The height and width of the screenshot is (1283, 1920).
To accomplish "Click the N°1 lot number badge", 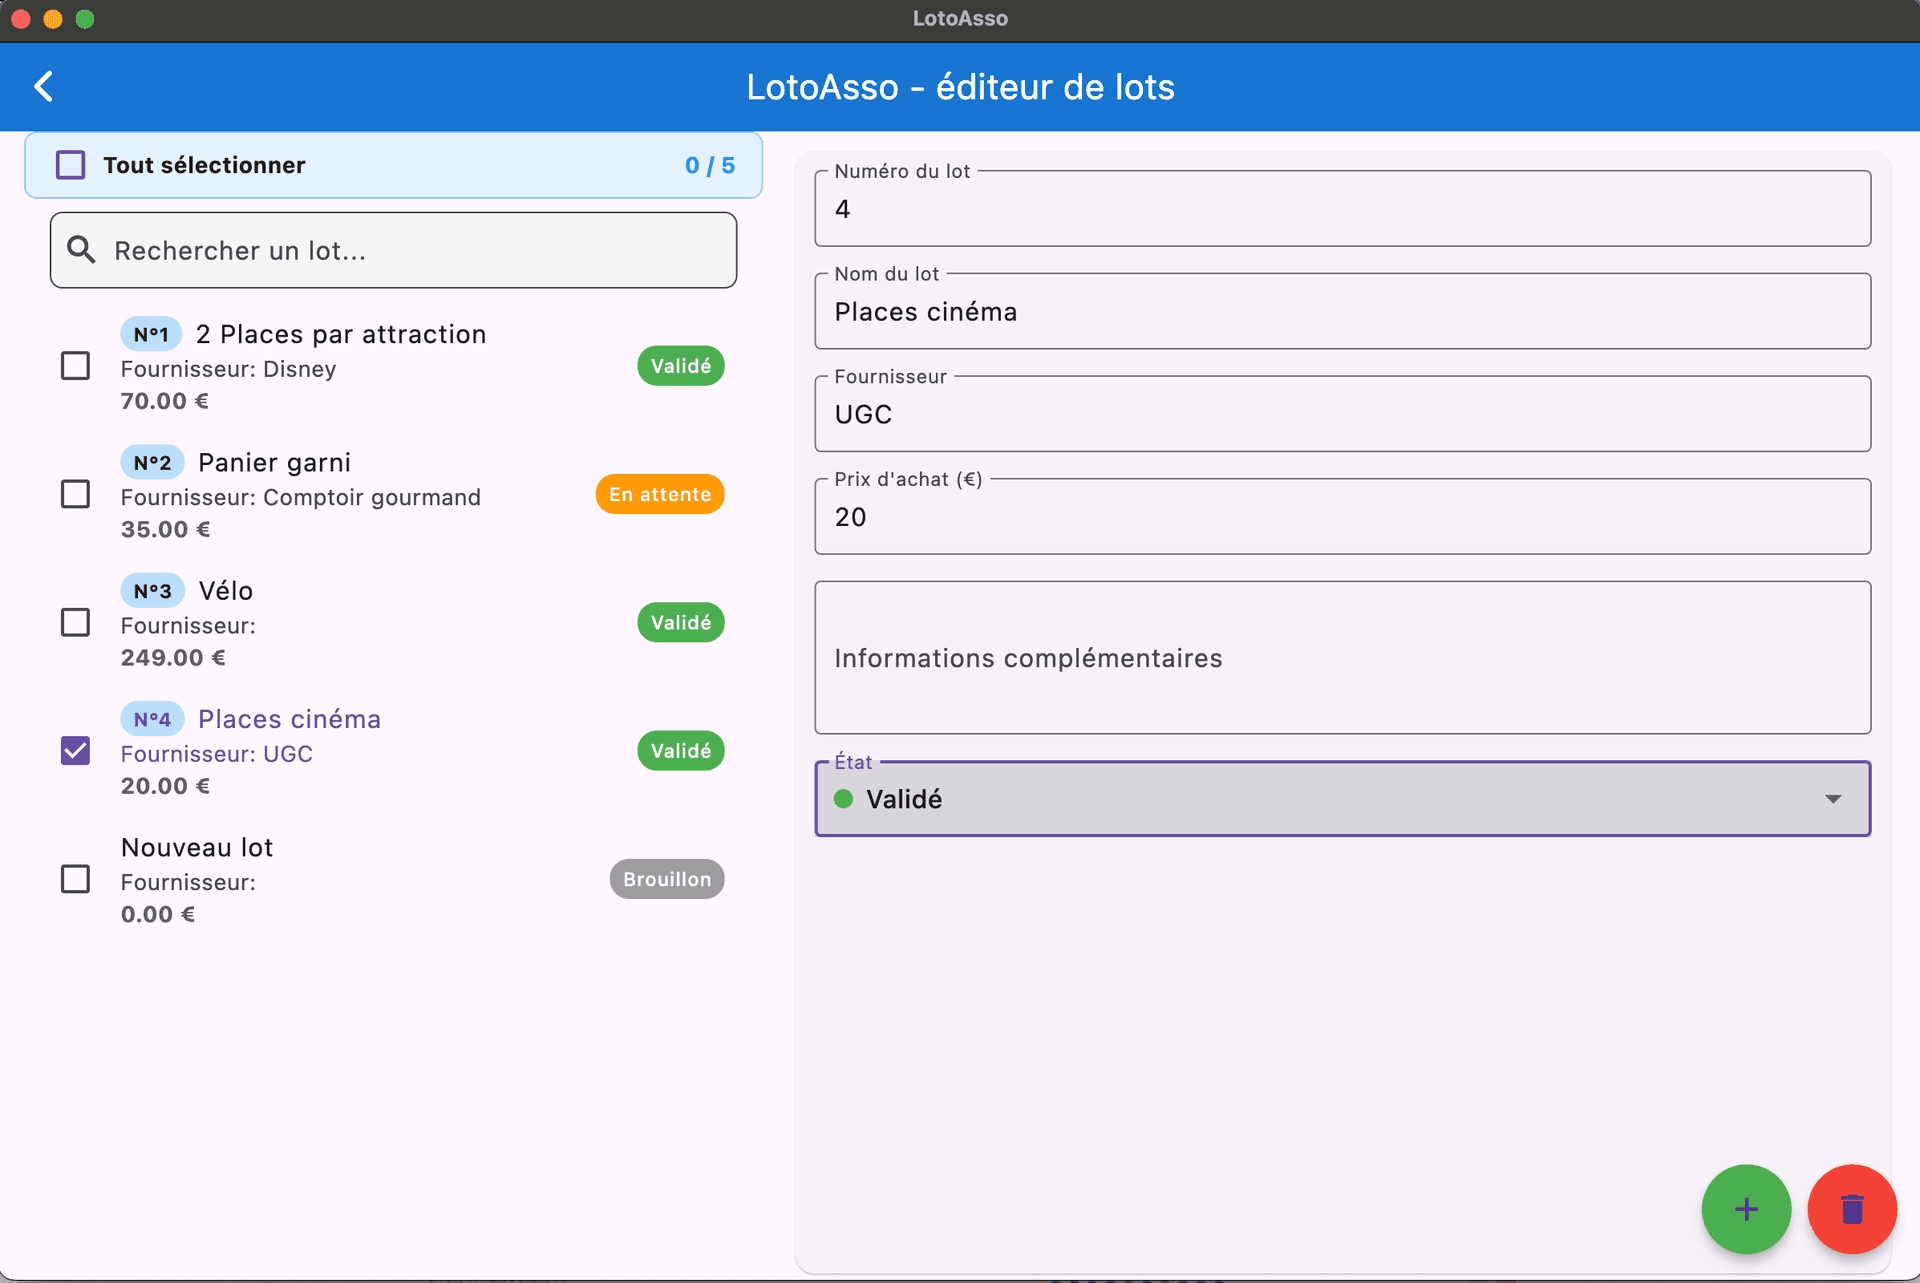I will coord(151,334).
